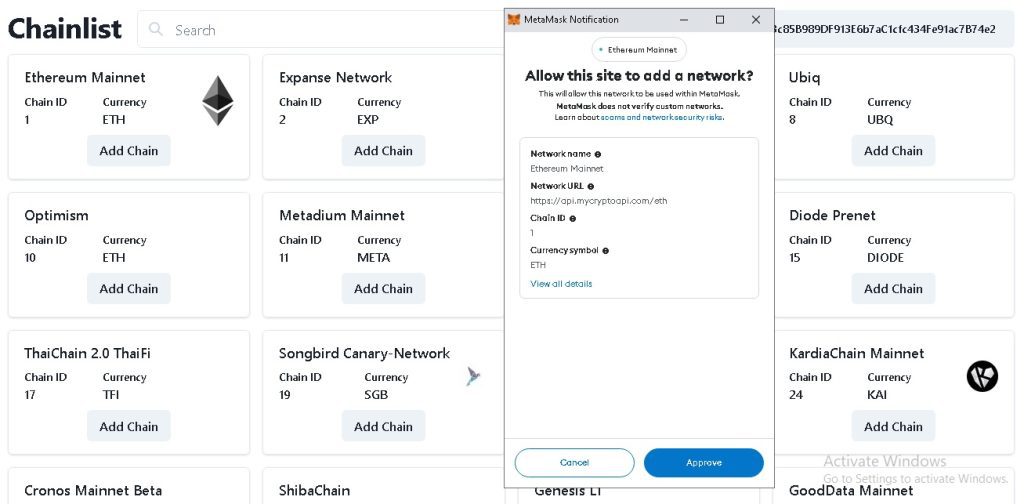Add Chain for KardiaChain Mainnet
This screenshot has height=504, width=1024.
pyautogui.click(x=893, y=426)
